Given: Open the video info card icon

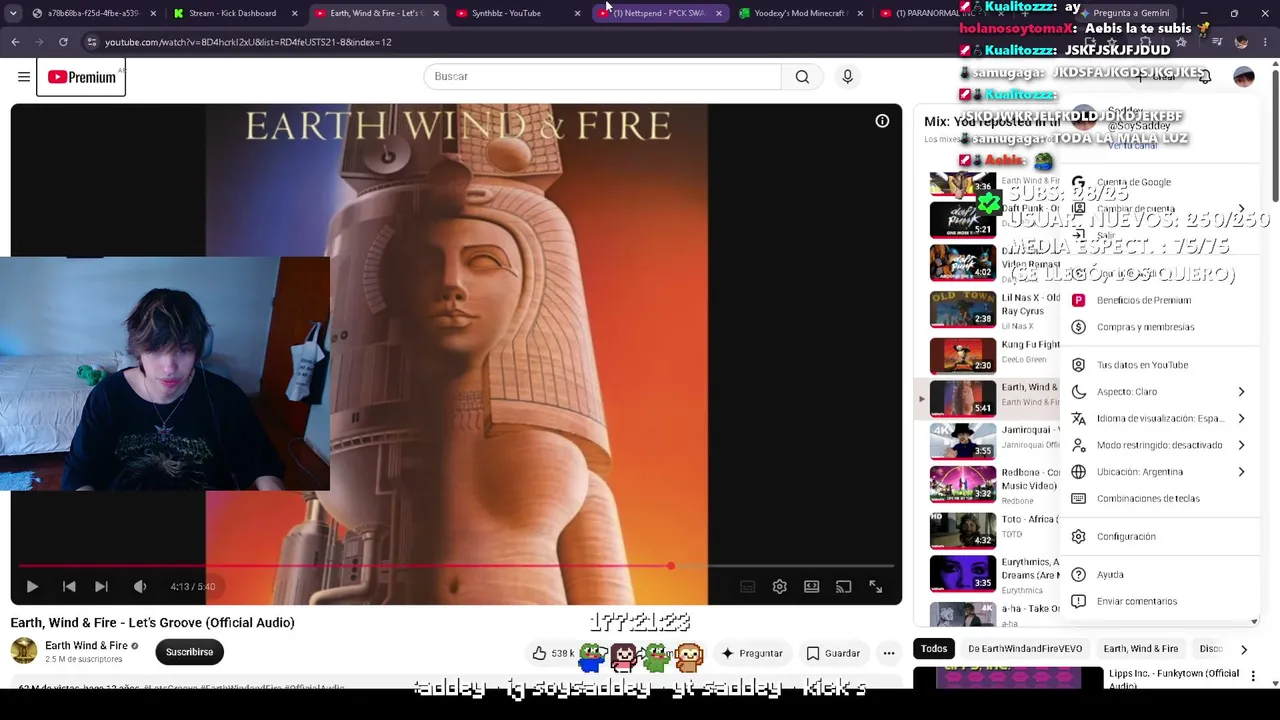Looking at the screenshot, I should (882, 121).
